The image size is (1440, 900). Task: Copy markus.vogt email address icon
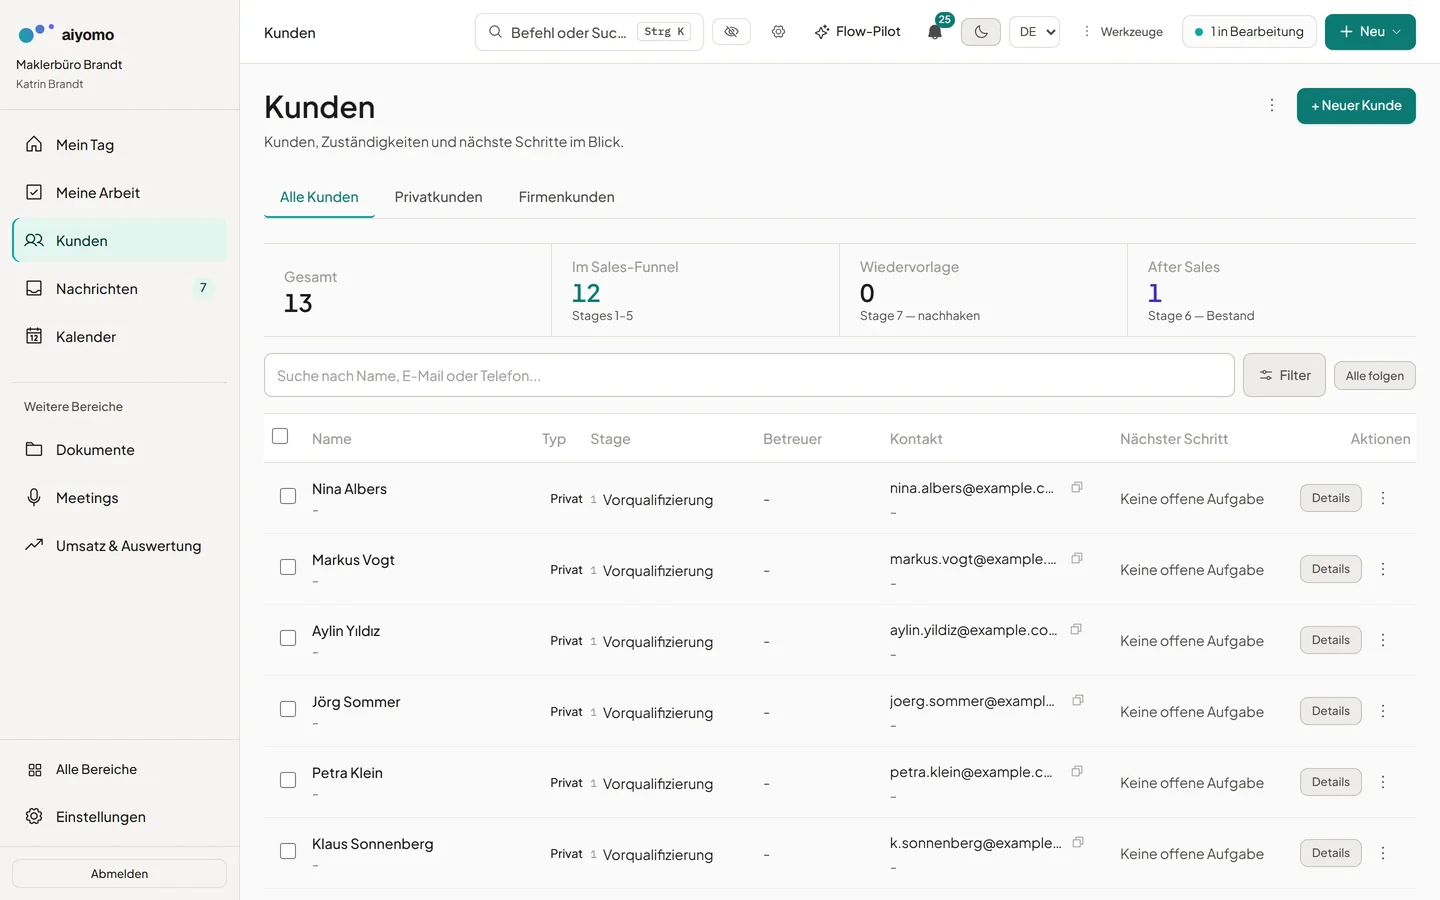(1077, 558)
